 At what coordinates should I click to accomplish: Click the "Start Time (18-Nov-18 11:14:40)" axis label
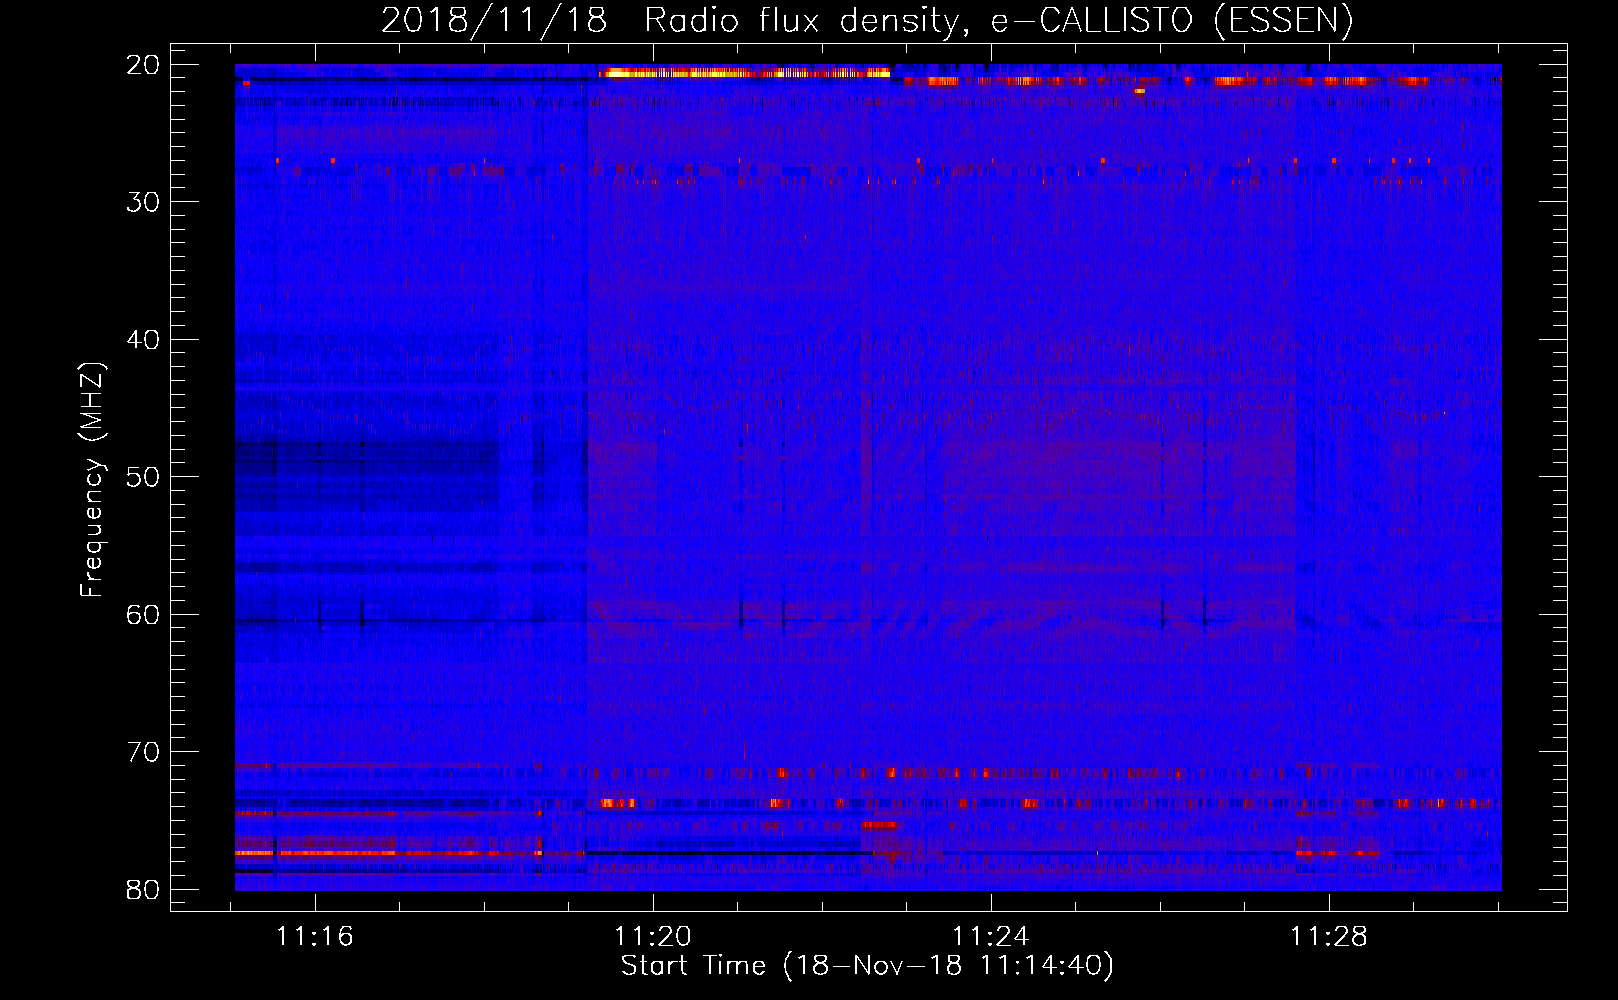tap(867, 966)
